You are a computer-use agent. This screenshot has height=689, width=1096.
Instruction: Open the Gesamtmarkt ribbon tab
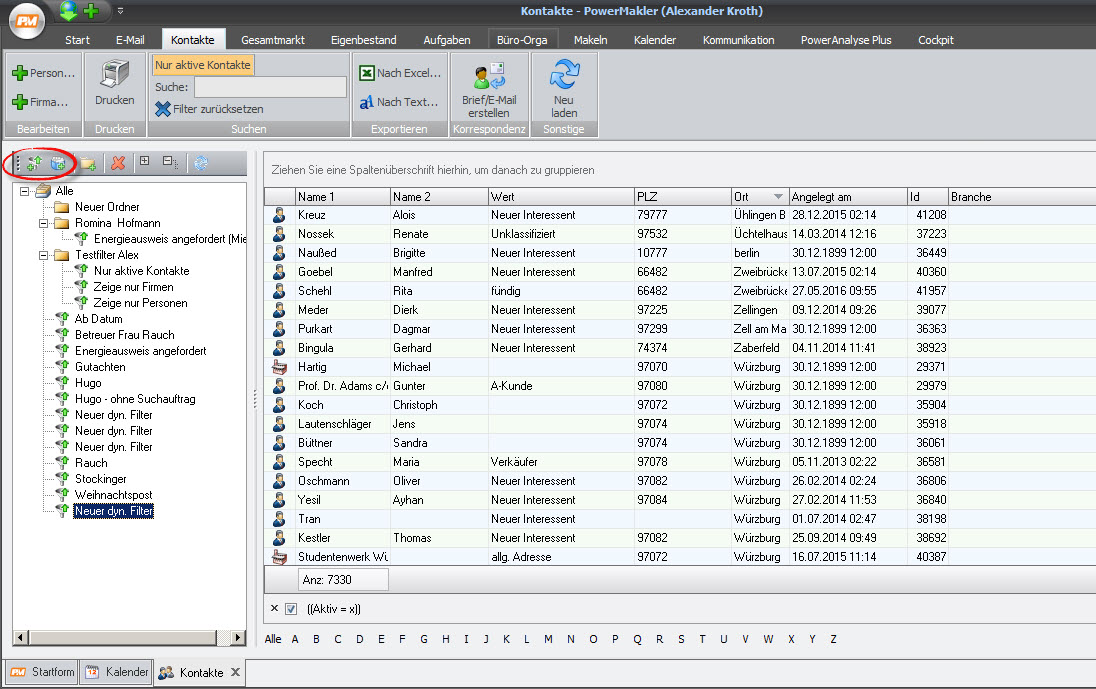[273, 40]
